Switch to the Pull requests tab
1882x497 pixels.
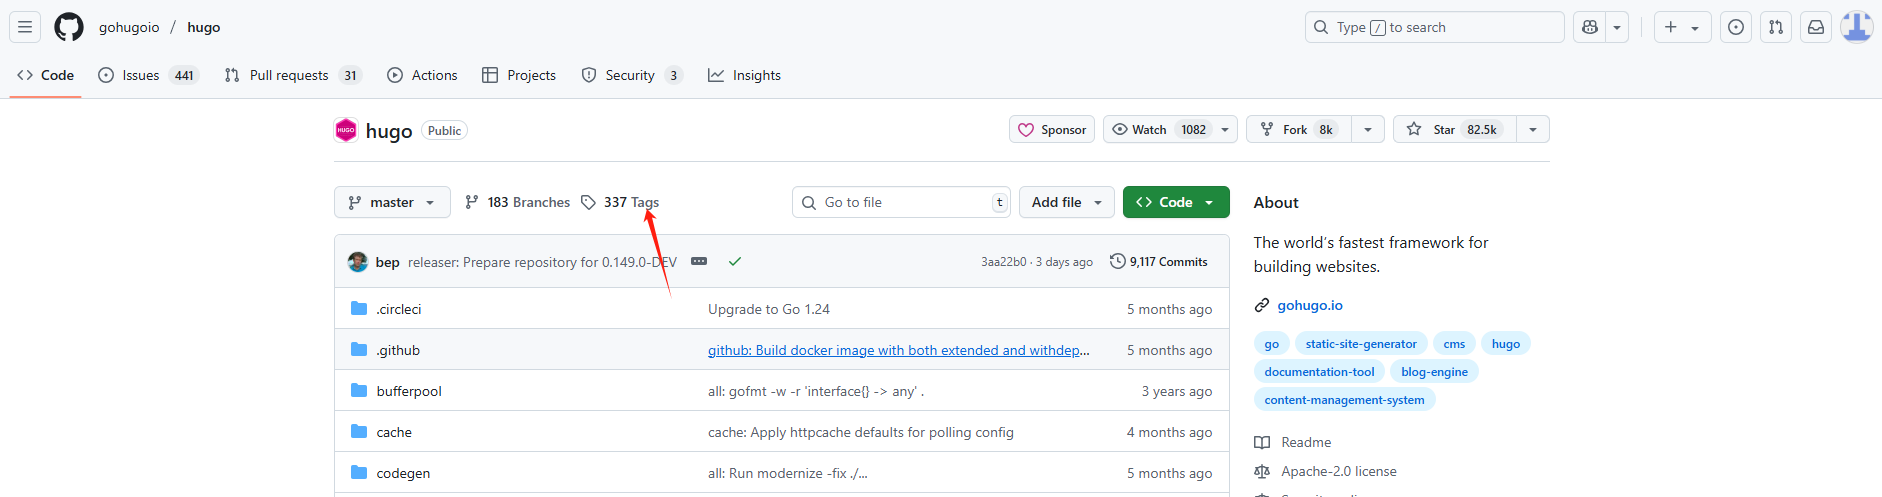pyautogui.click(x=292, y=75)
